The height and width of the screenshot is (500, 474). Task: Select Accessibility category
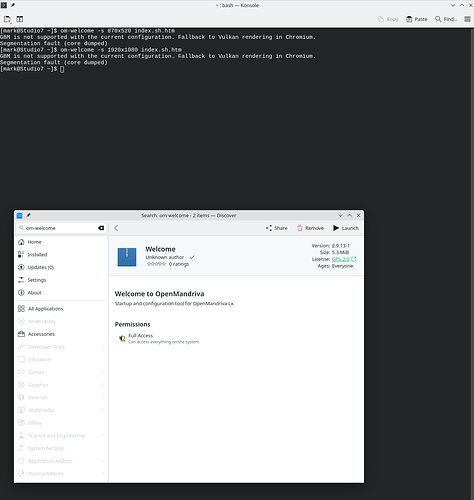click(62, 321)
